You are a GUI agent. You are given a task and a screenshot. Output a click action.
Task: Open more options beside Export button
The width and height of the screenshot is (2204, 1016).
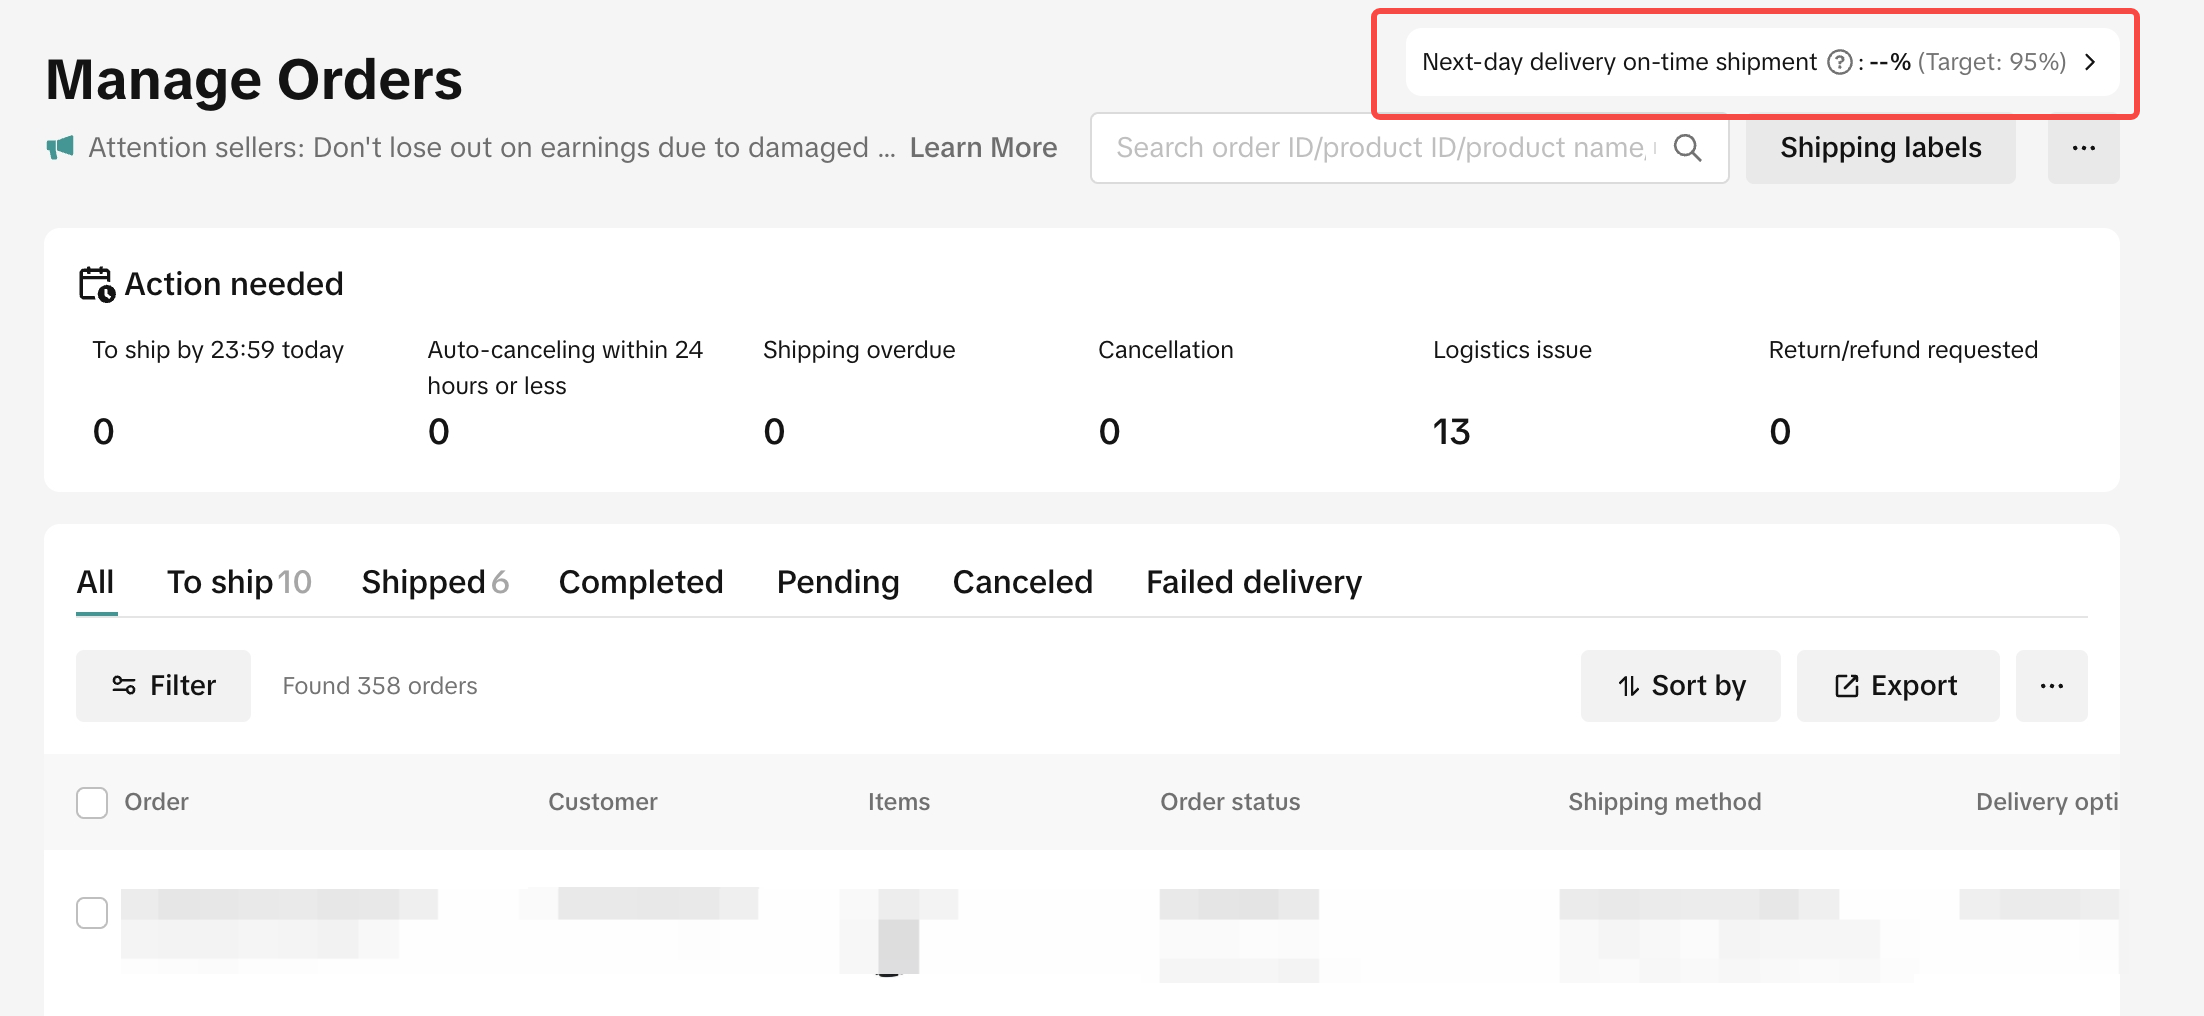(x=2051, y=686)
